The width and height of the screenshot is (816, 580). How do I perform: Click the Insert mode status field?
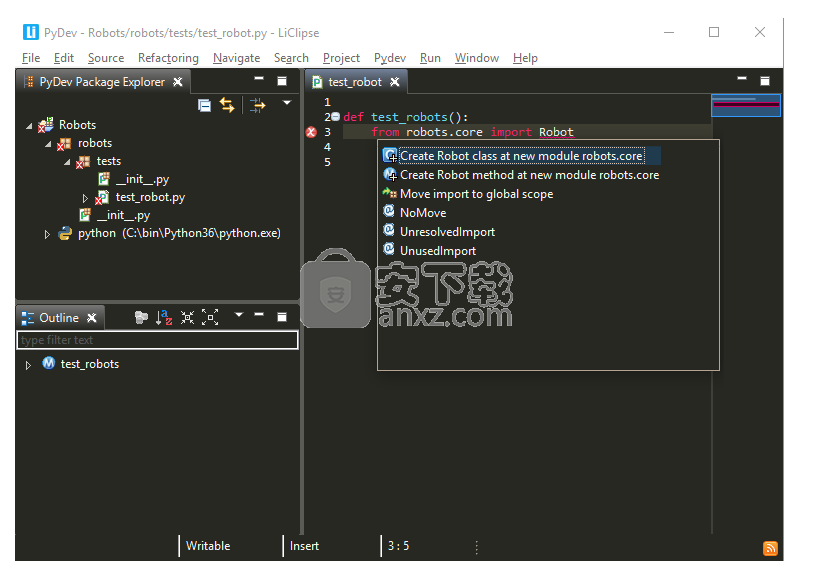pos(304,546)
